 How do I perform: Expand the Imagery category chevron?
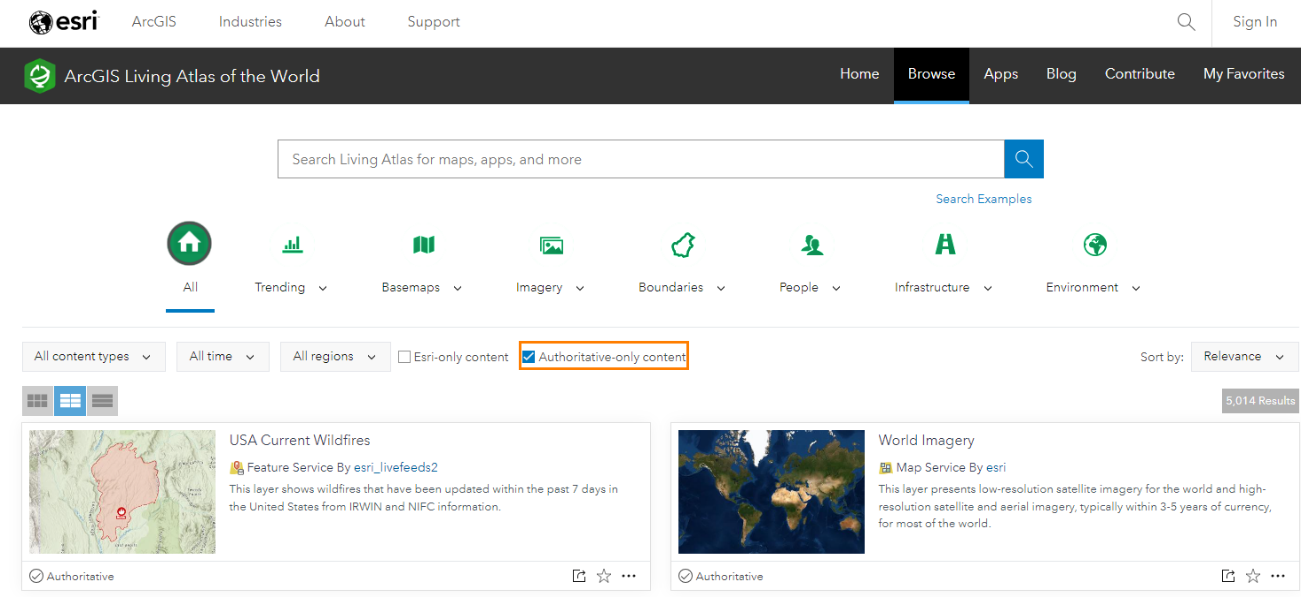coord(580,288)
